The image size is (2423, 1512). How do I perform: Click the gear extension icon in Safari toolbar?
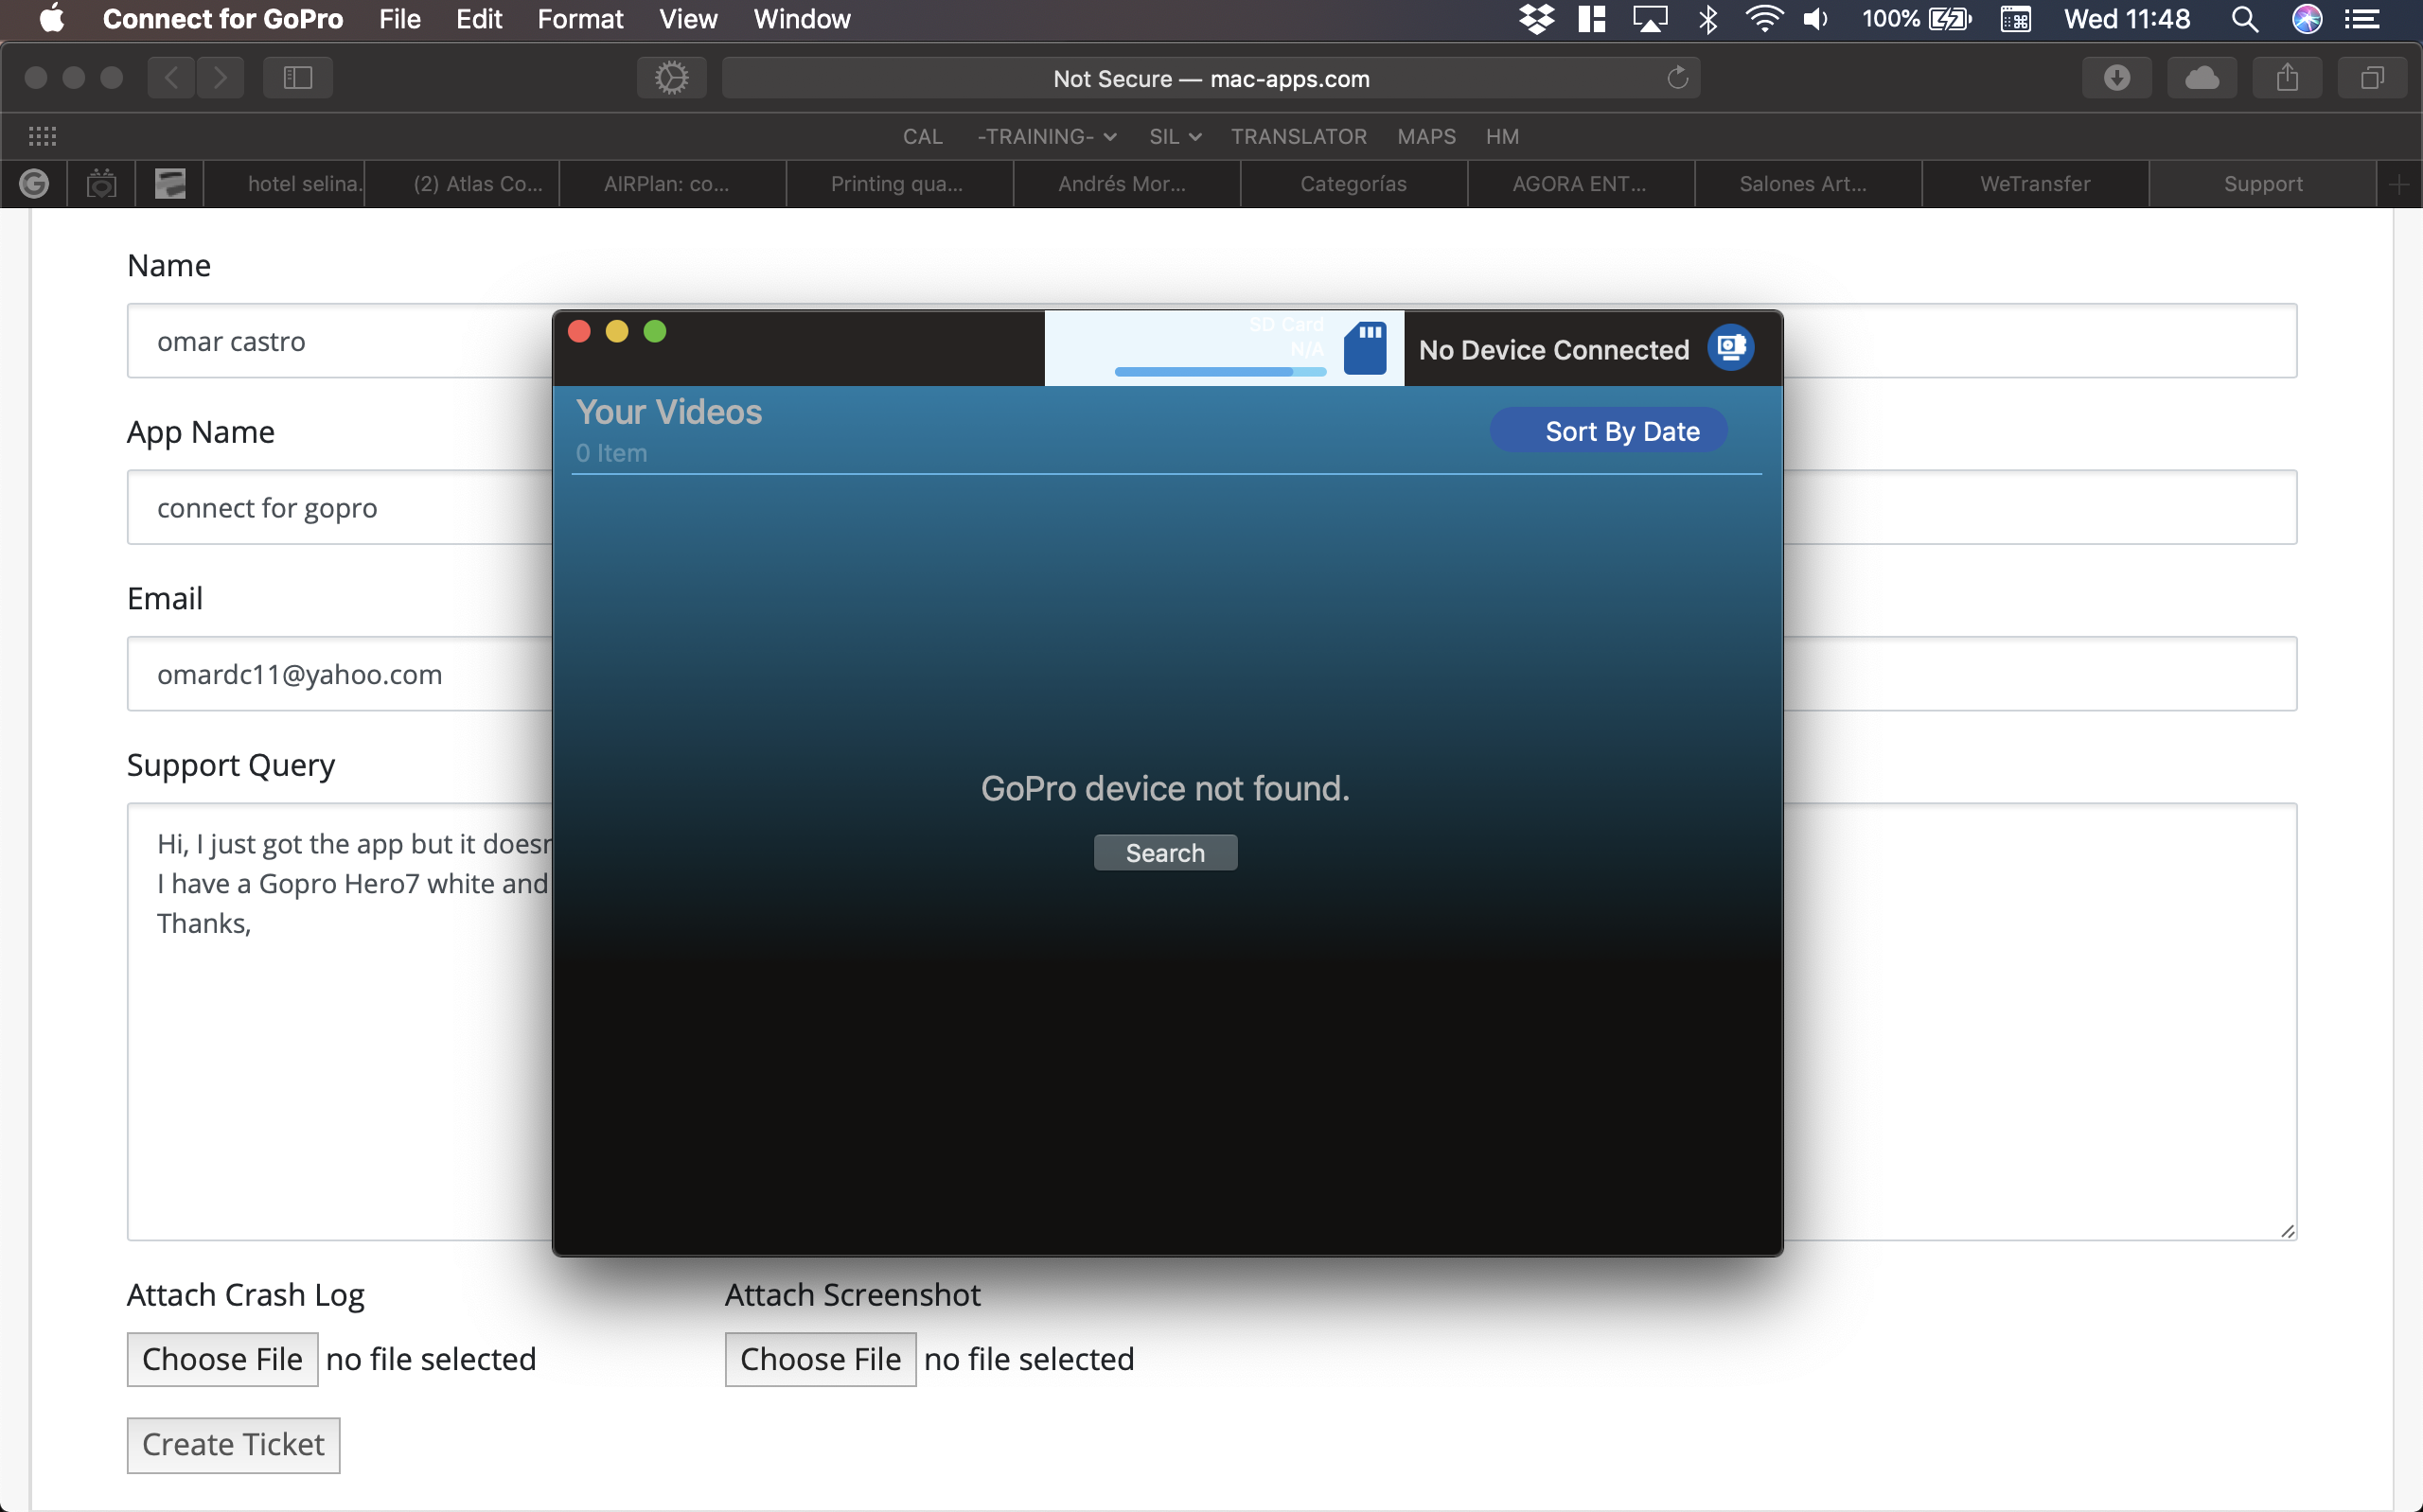pyautogui.click(x=672, y=78)
